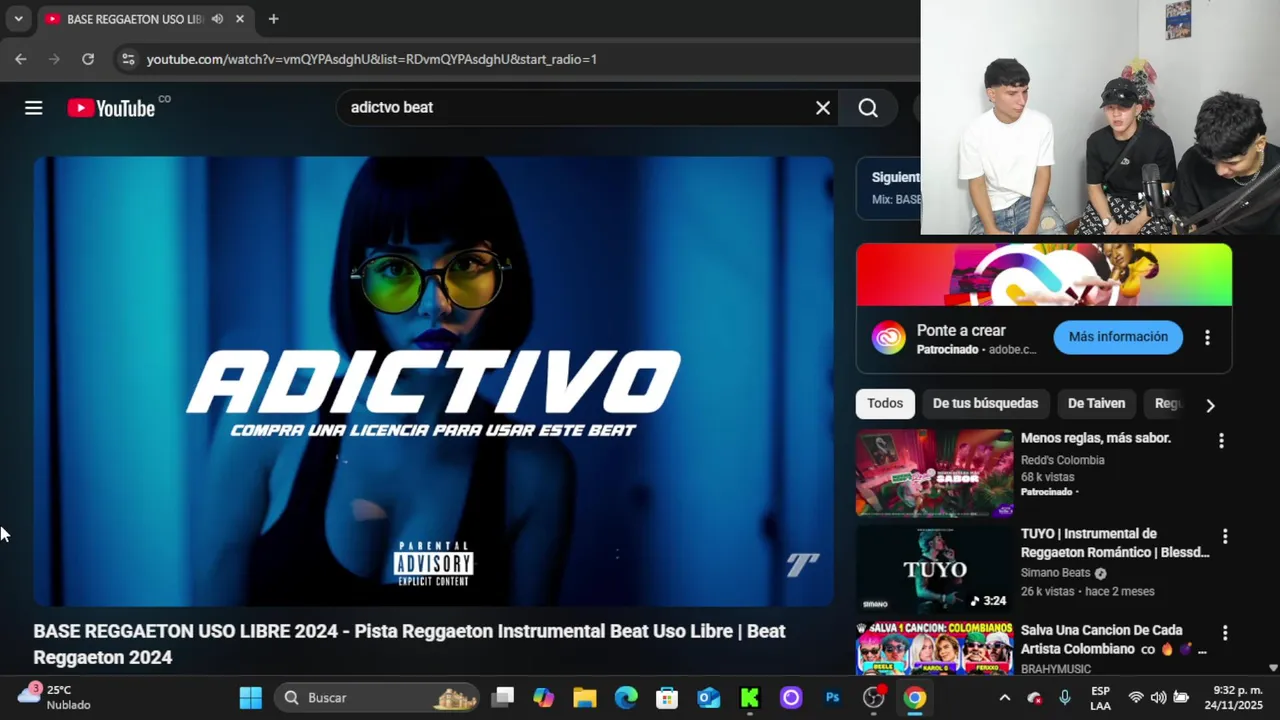Open network settings from Wi-Fi icon

coord(1136,698)
